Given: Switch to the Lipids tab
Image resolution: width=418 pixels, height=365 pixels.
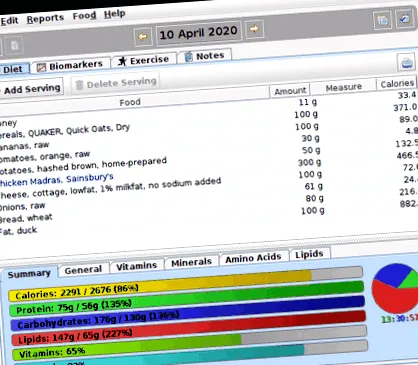Looking at the screenshot, I should 309,254.
